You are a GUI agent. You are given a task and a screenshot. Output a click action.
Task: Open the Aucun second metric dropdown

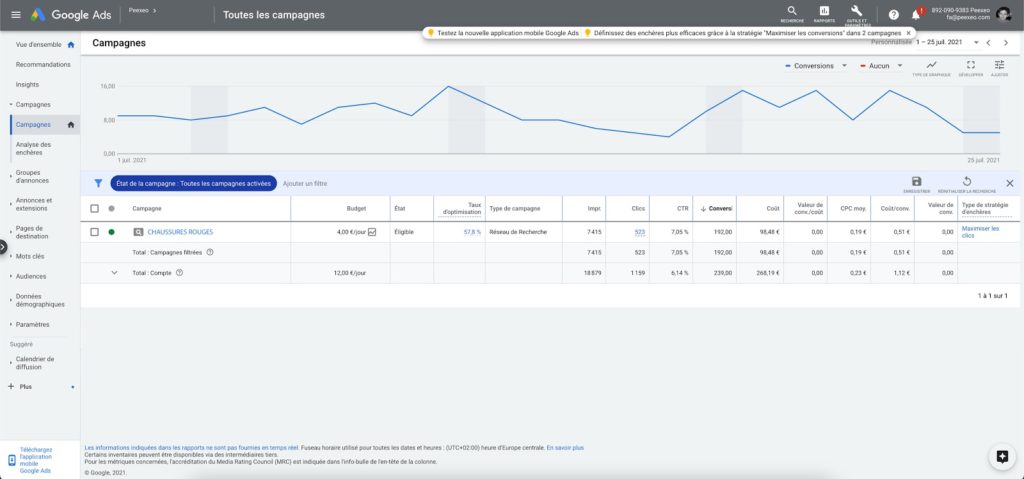882,66
